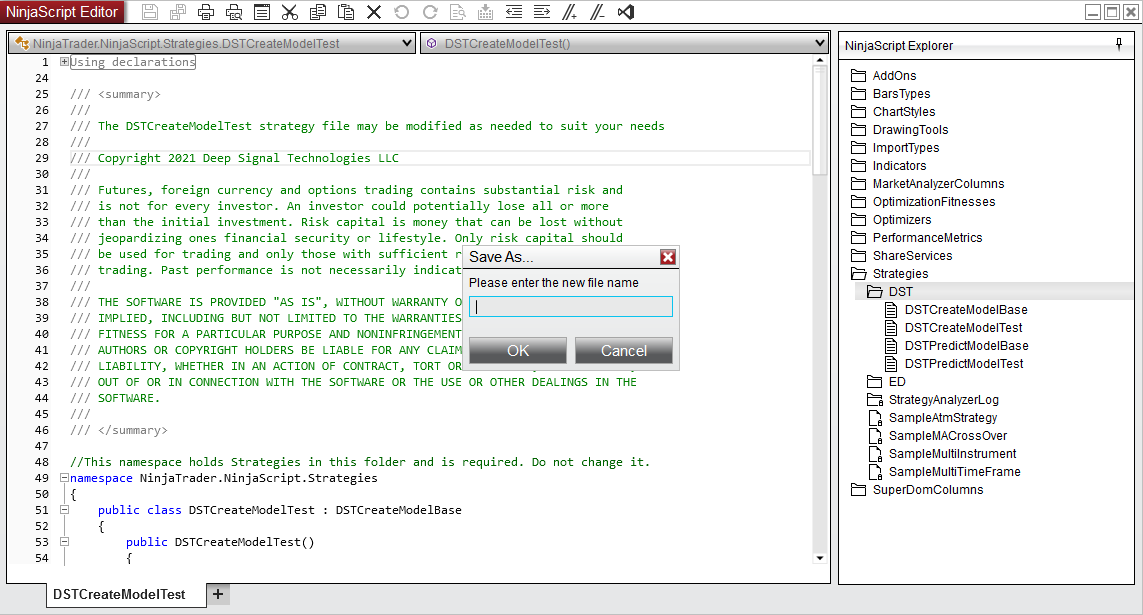
Task: Collapse the class block at line 51
Action: pos(64,510)
